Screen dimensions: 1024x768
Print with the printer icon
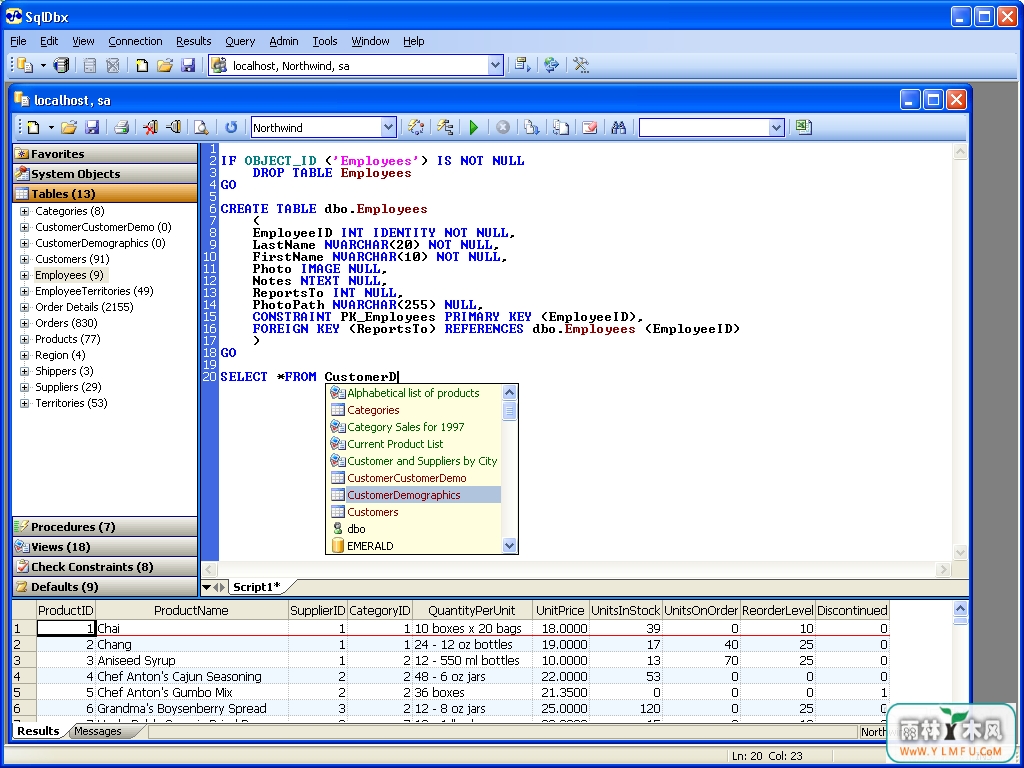click(x=121, y=127)
